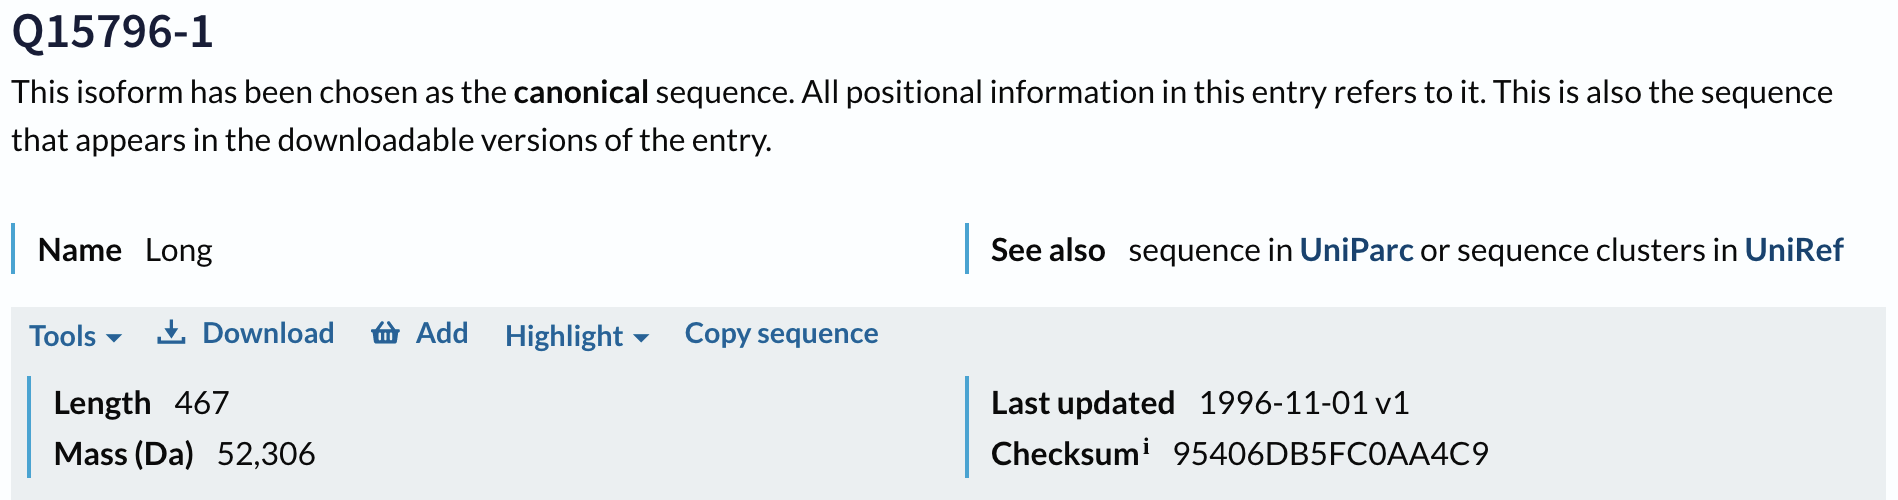Click the Length value 467
The height and width of the screenshot is (500, 1898).
pos(201,403)
